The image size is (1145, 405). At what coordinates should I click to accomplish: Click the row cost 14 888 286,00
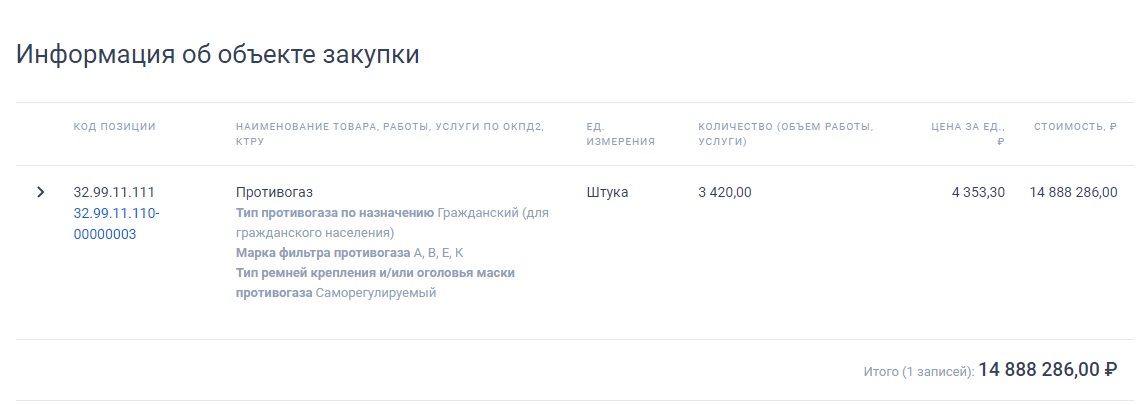[1073, 193]
